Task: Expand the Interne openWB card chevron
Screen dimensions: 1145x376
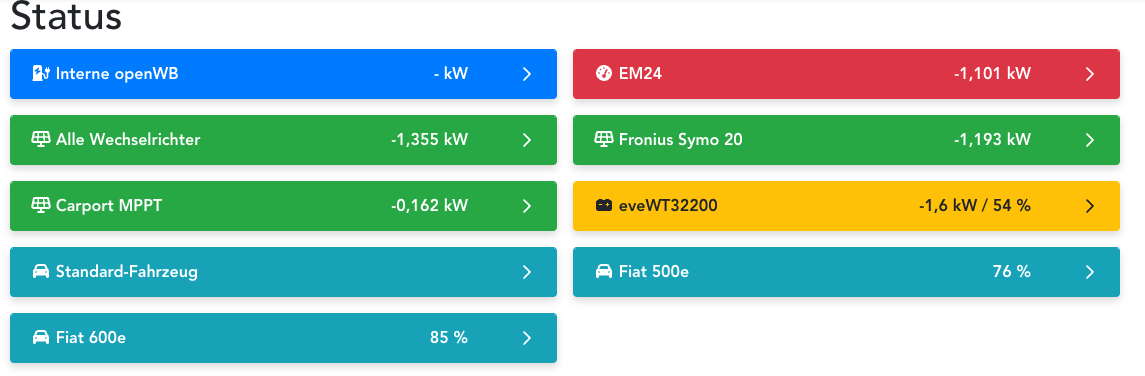Action: pos(526,74)
